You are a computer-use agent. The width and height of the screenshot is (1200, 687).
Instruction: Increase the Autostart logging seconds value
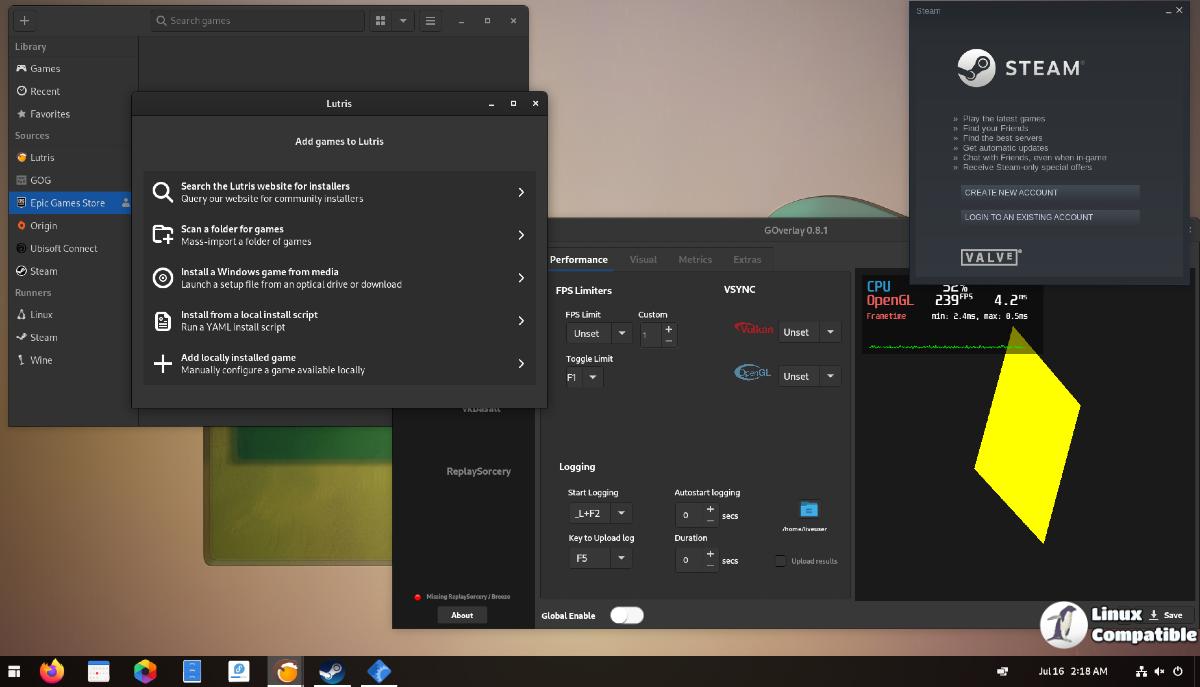point(710,508)
